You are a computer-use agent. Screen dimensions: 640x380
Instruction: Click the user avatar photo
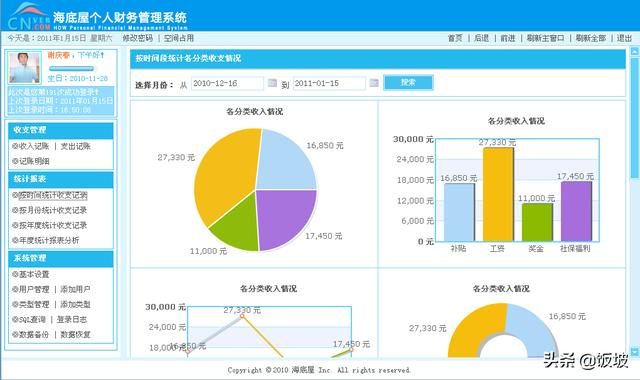pyautogui.click(x=24, y=67)
